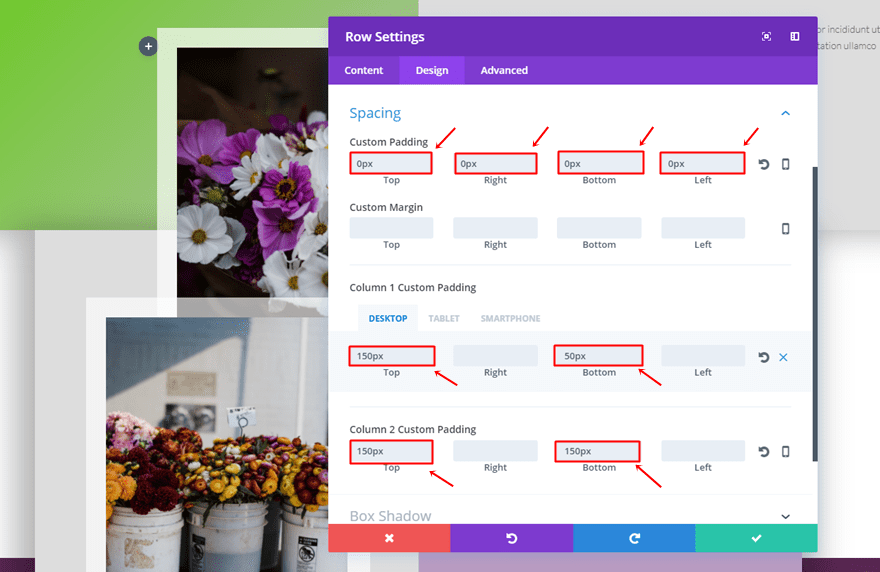Open responsive options for Custom Margin
Viewport: 880px width, 572px height.
coord(785,228)
